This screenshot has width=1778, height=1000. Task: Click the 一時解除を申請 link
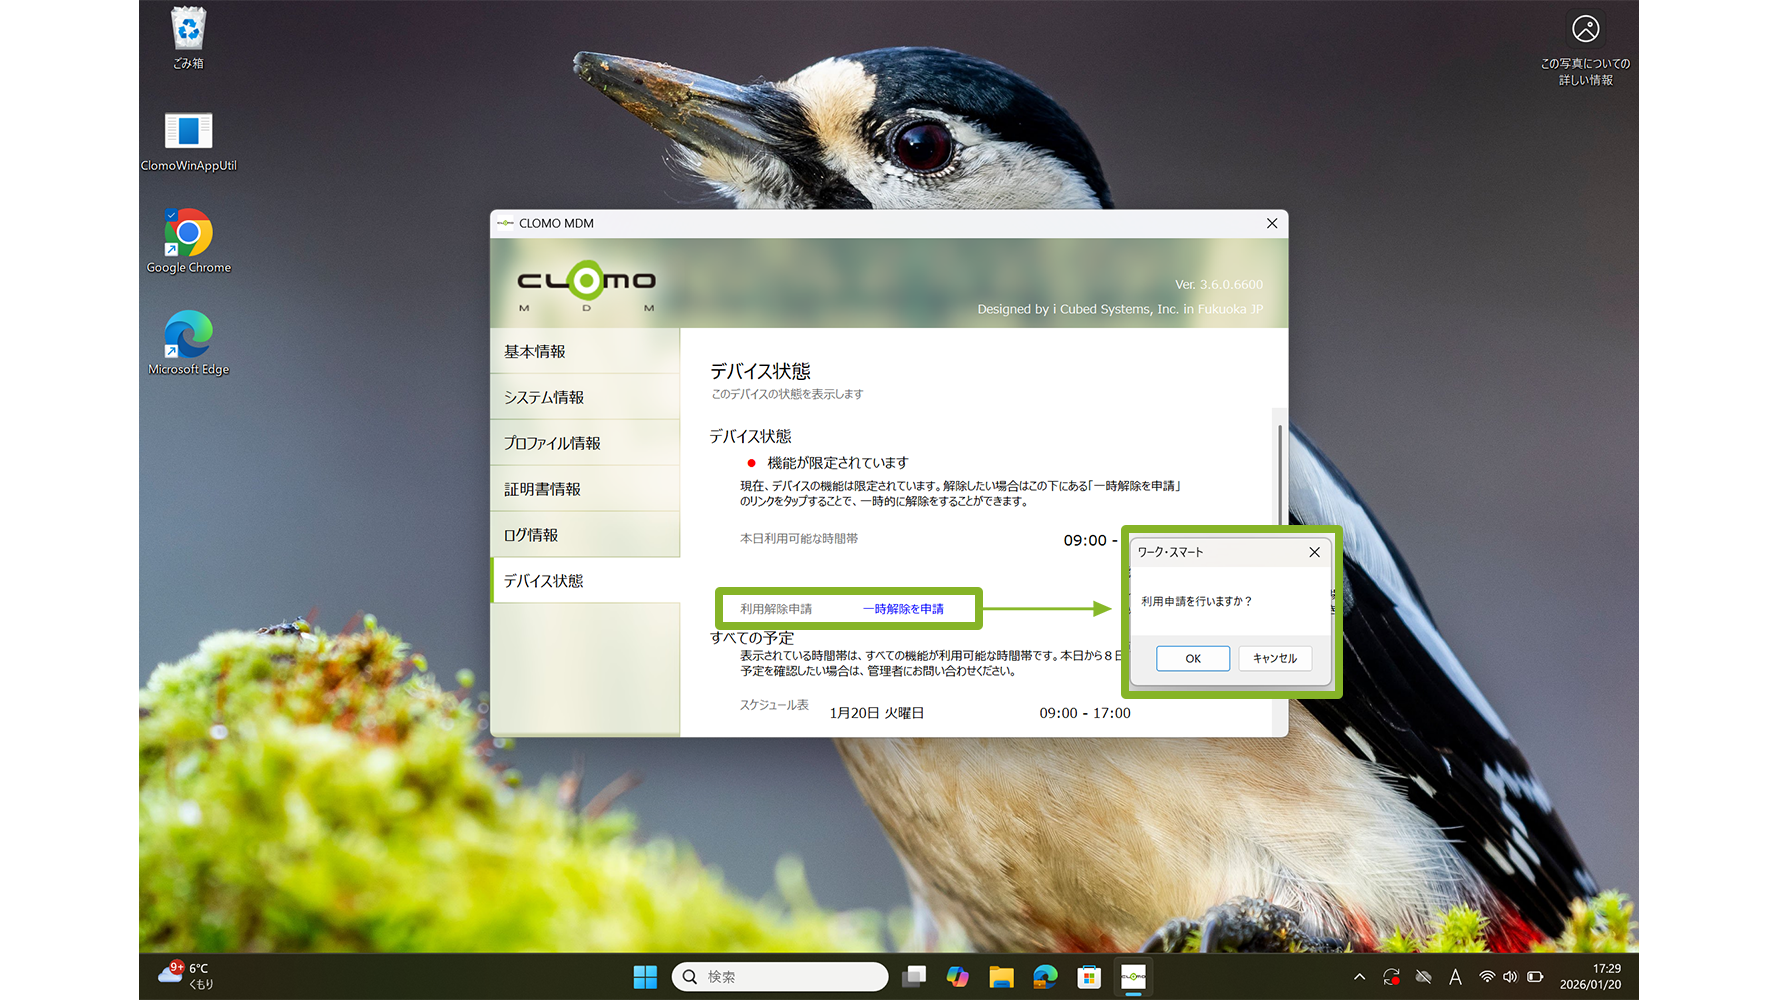pyautogui.click(x=903, y=609)
